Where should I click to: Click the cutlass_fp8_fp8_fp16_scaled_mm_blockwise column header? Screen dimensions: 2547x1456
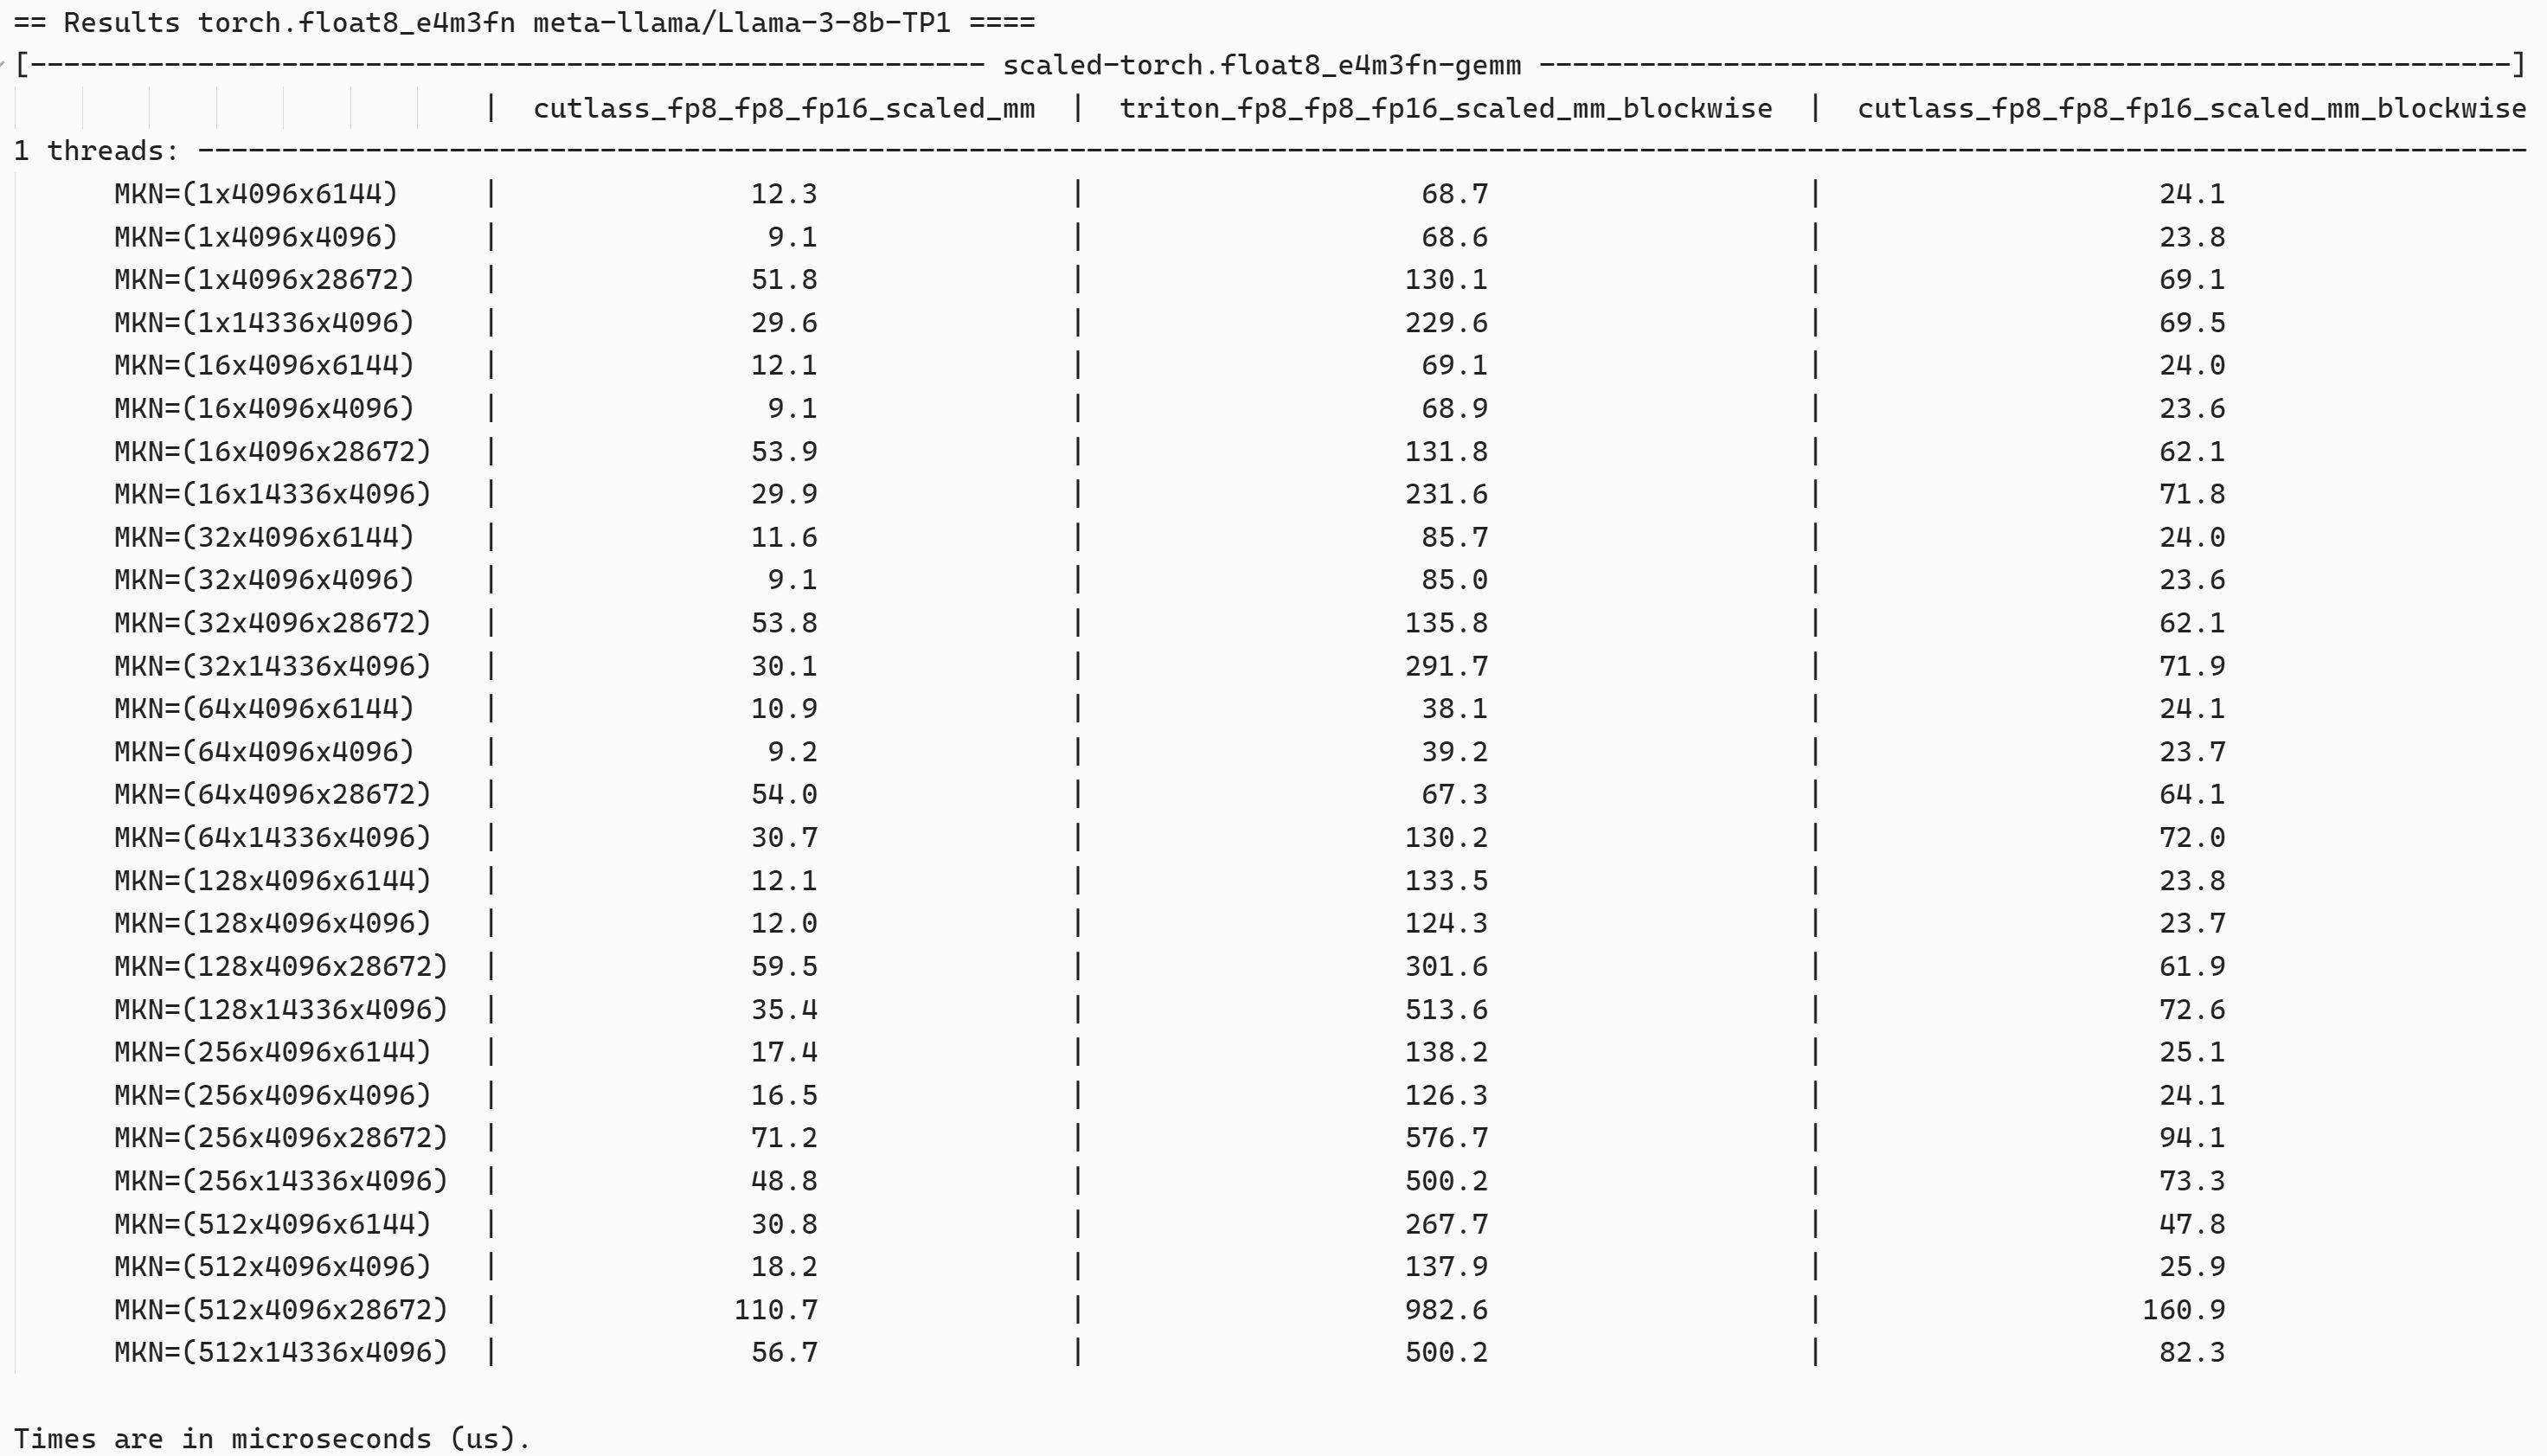point(2191,109)
